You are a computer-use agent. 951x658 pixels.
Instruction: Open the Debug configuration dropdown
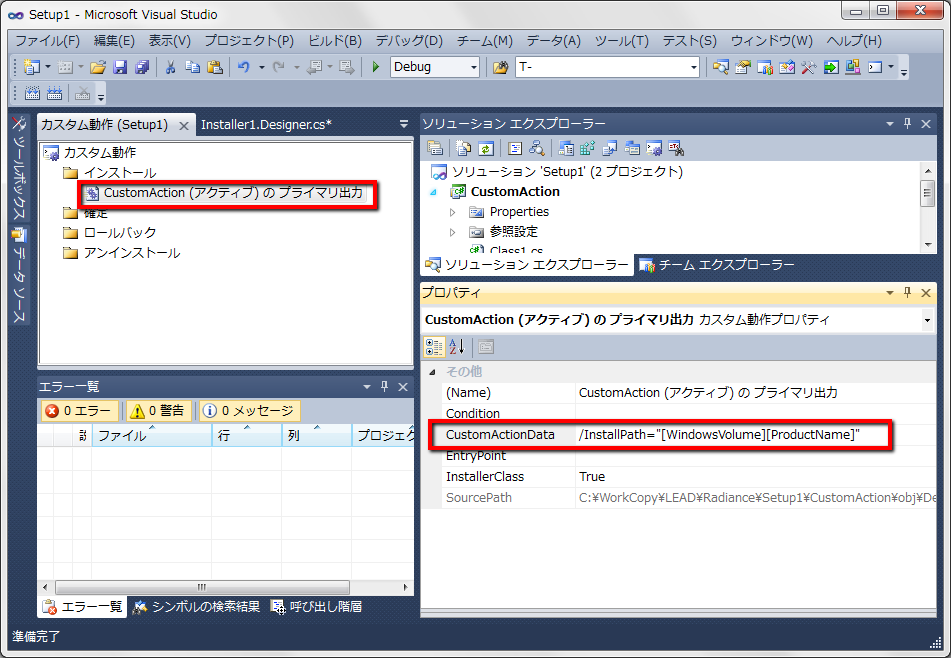474,67
